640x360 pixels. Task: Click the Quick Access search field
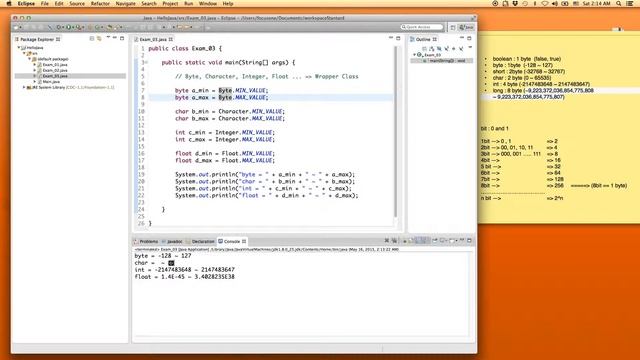(x=422, y=27)
